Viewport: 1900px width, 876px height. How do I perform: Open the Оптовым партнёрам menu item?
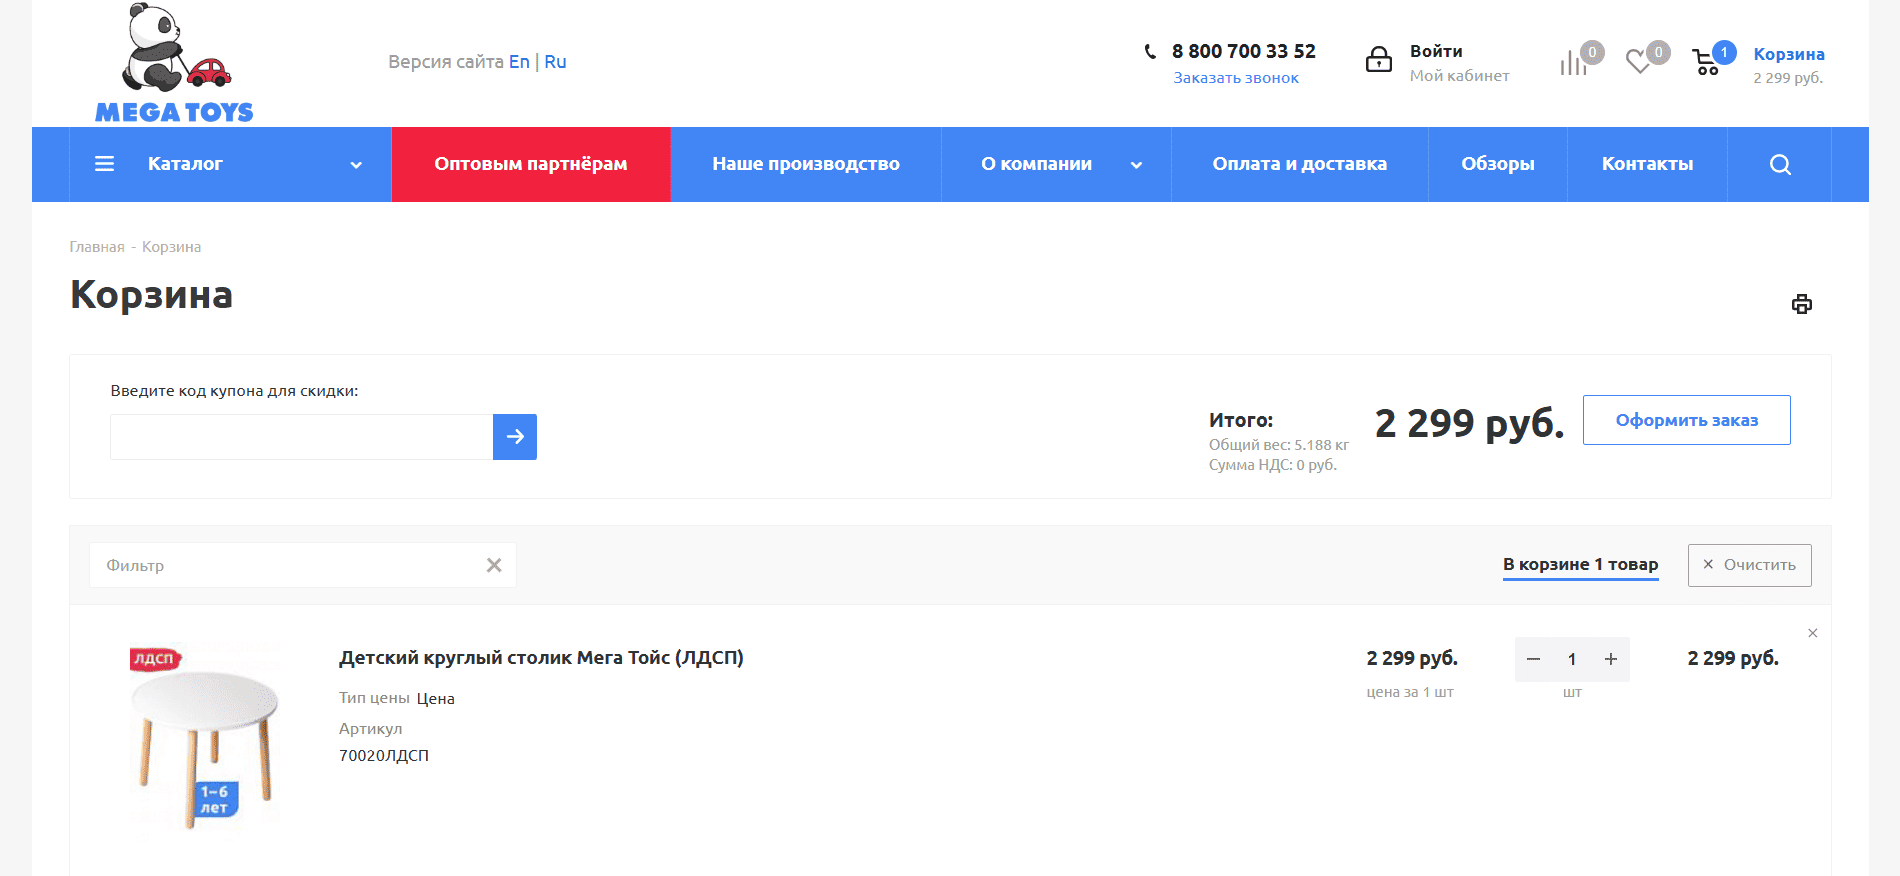(x=531, y=165)
